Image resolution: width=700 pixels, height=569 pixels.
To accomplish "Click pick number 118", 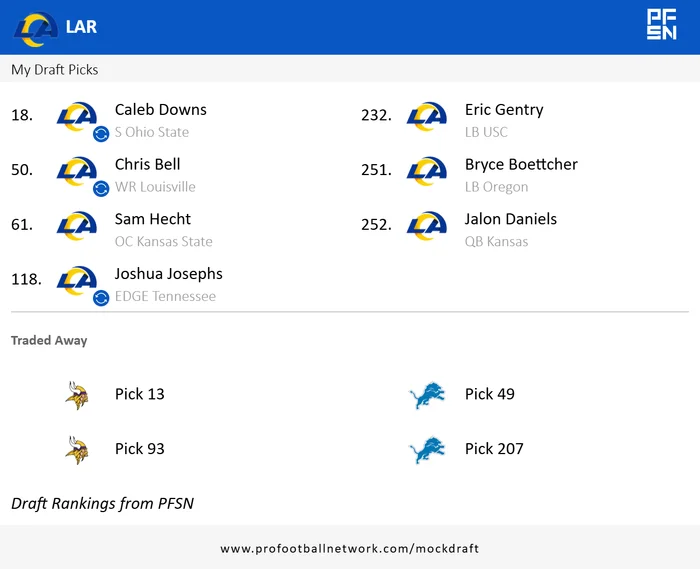I will click(26, 279).
